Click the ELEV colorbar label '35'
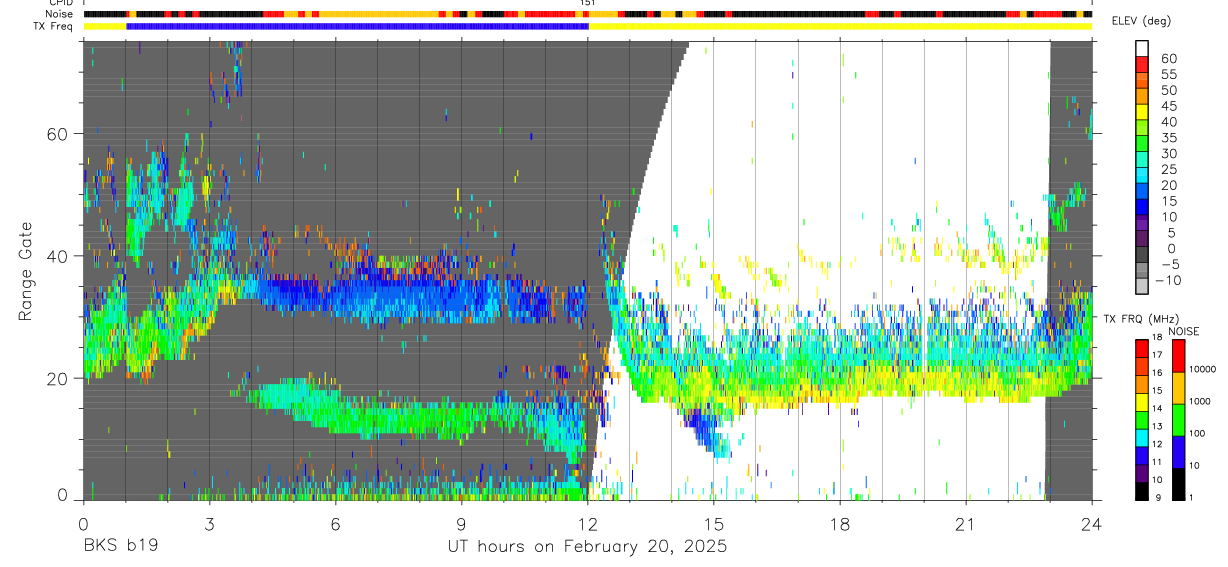 click(x=1168, y=138)
